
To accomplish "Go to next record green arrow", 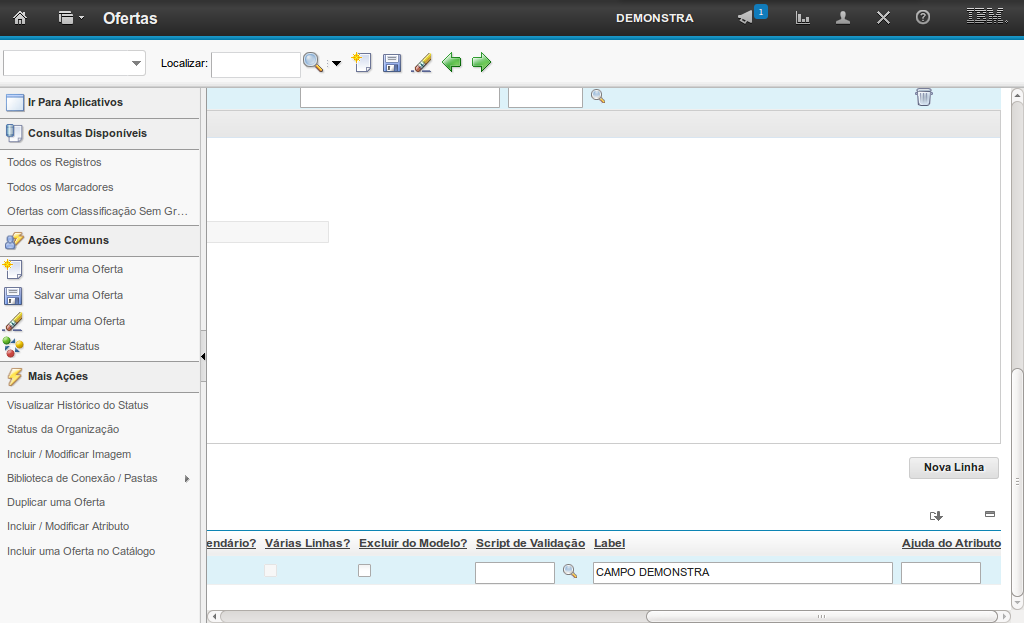I will pos(482,63).
